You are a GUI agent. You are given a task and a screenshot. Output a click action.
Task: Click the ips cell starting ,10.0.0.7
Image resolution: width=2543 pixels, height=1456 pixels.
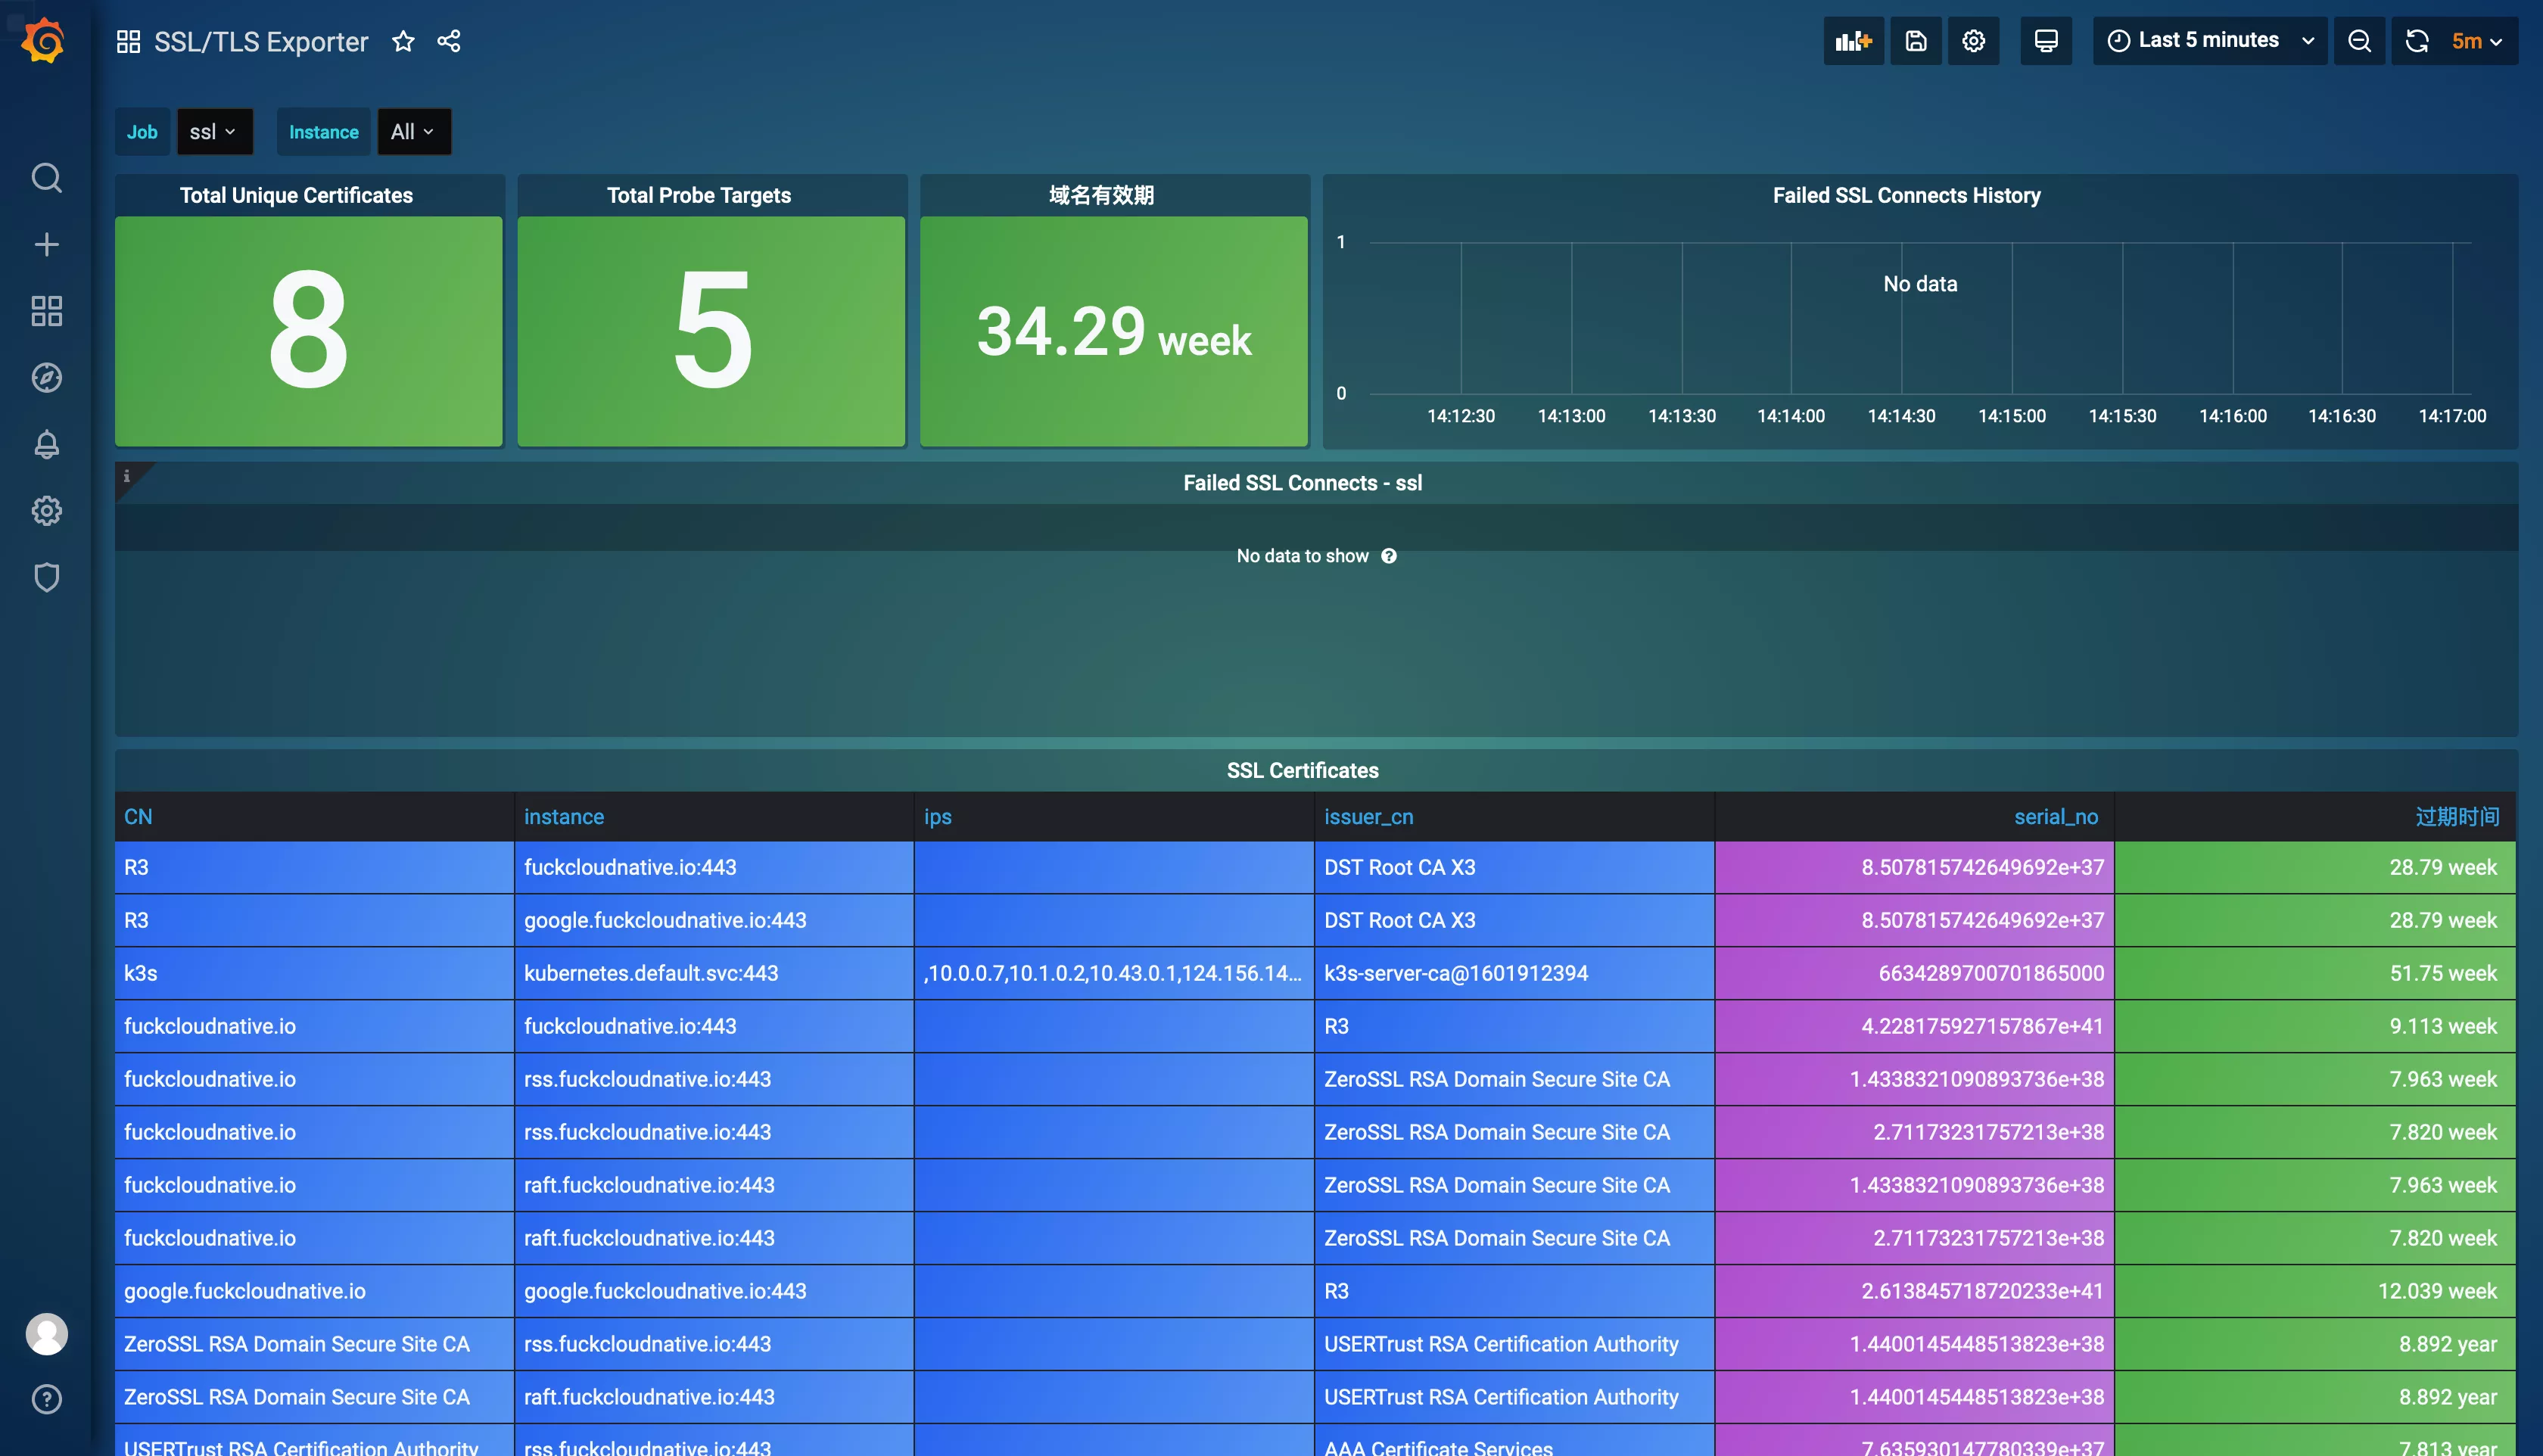(x=1114, y=973)
